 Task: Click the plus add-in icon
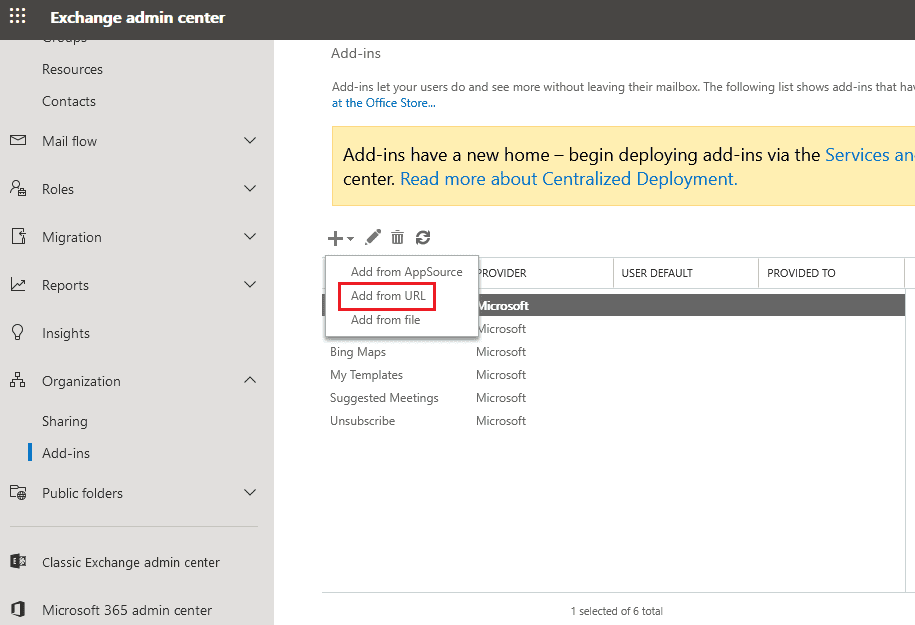(336, 238)
